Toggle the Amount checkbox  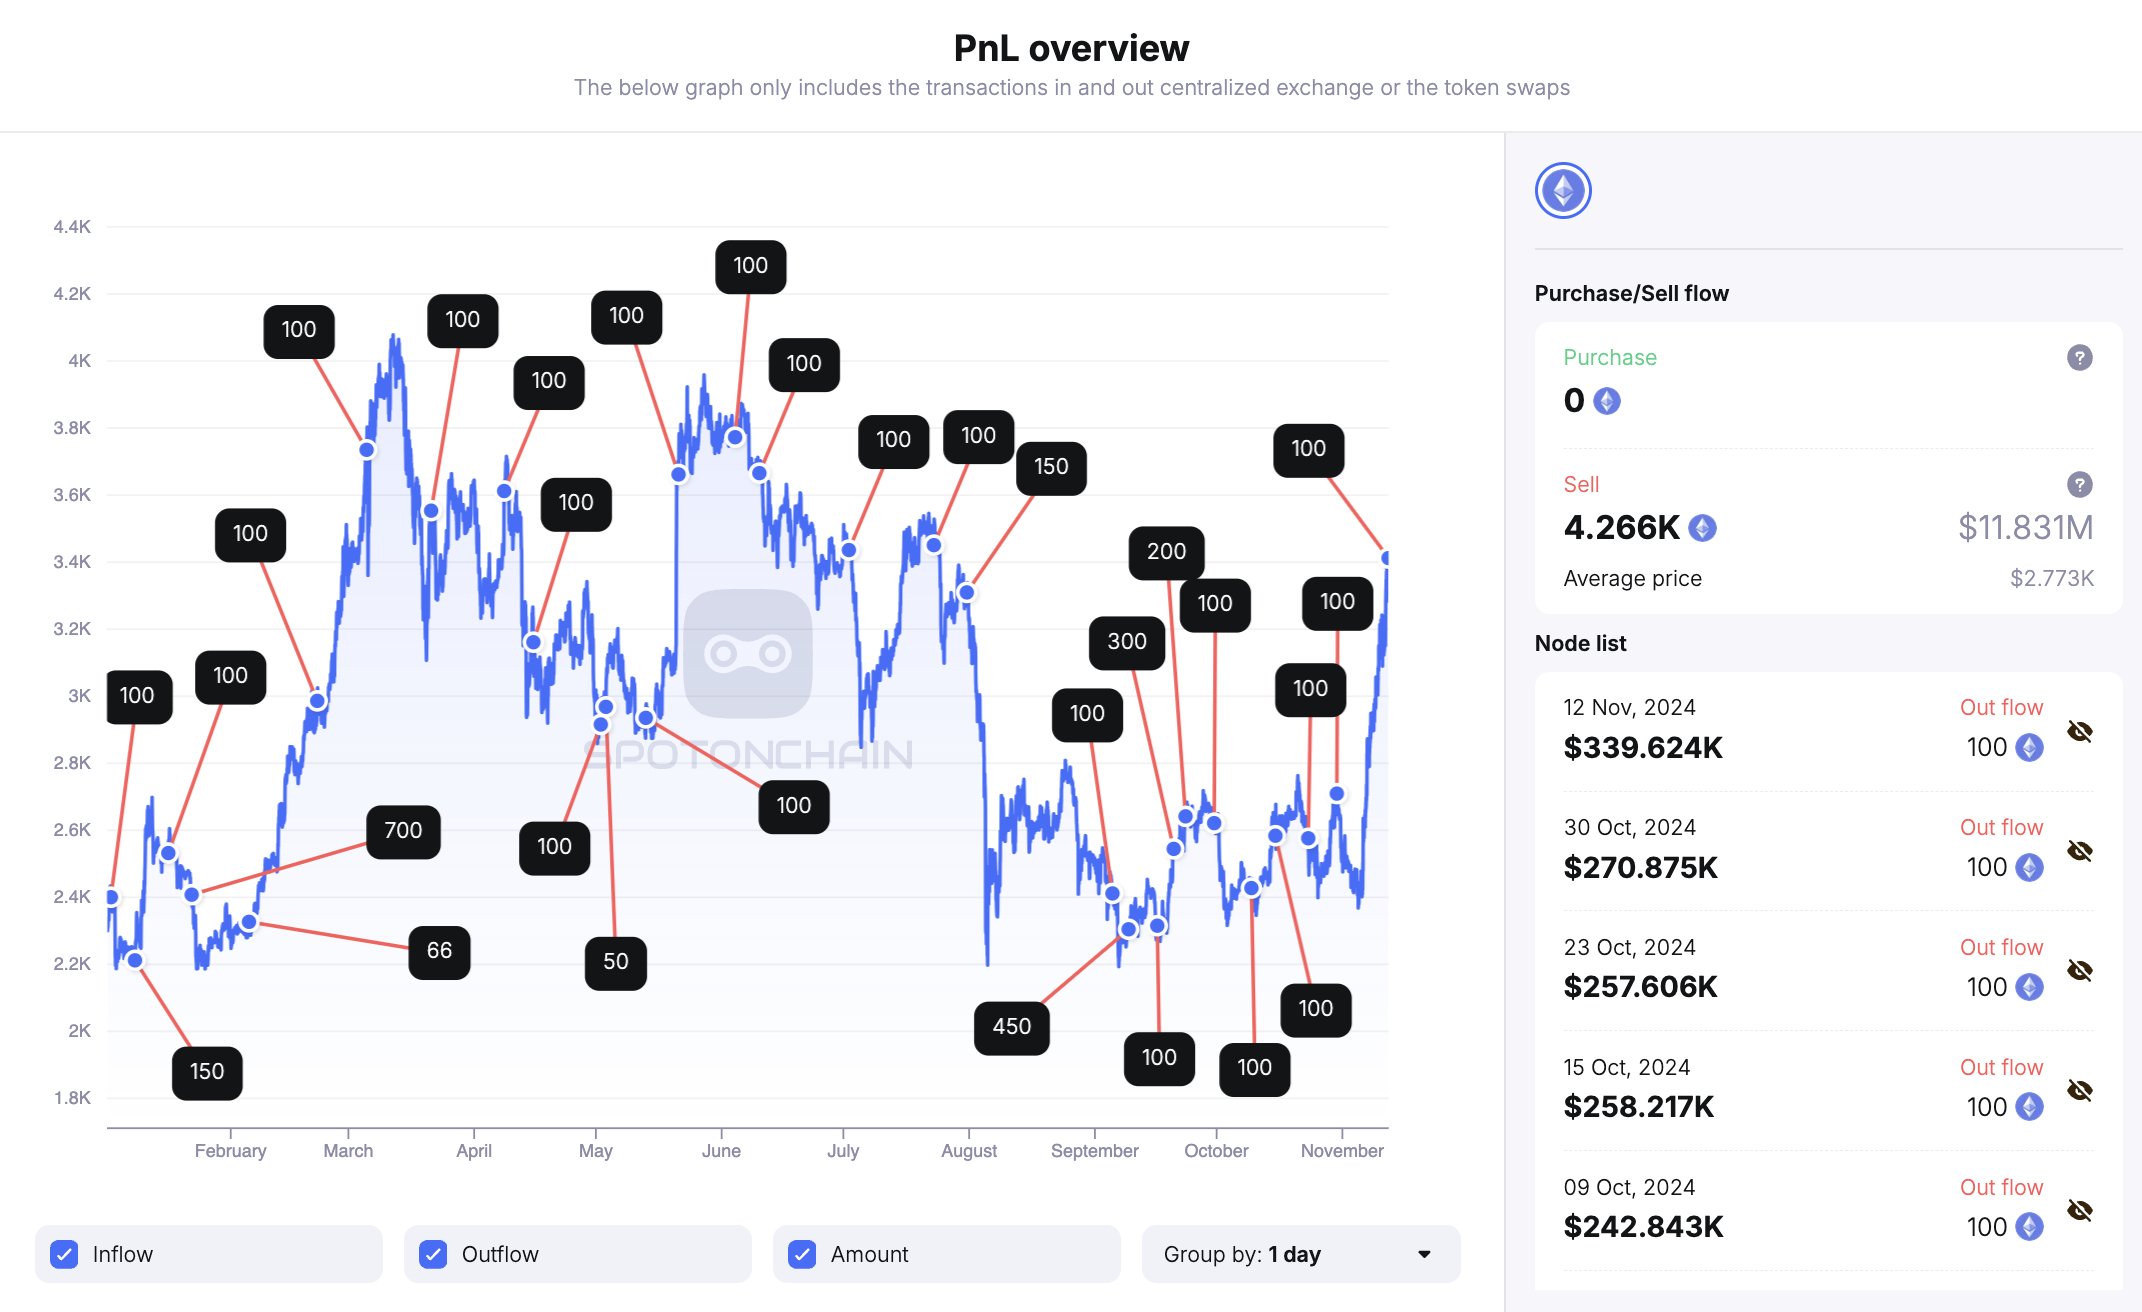(802, 1254)
